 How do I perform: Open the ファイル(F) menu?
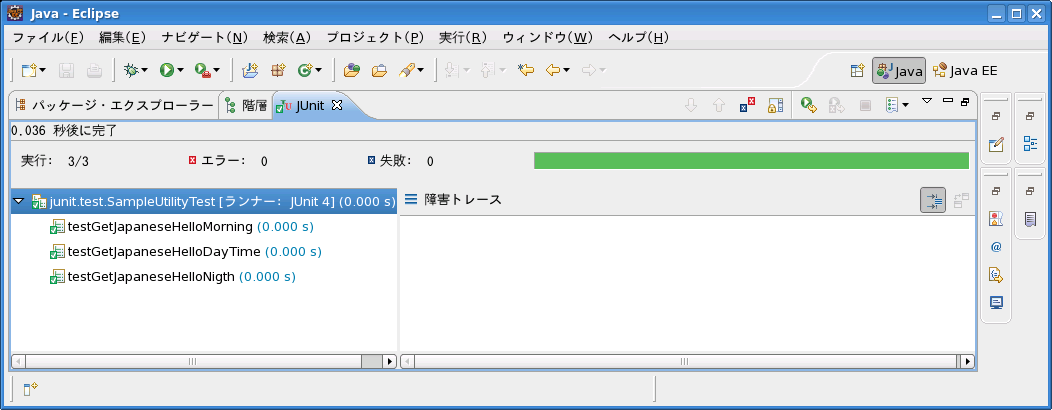click(x=48, y=38)
